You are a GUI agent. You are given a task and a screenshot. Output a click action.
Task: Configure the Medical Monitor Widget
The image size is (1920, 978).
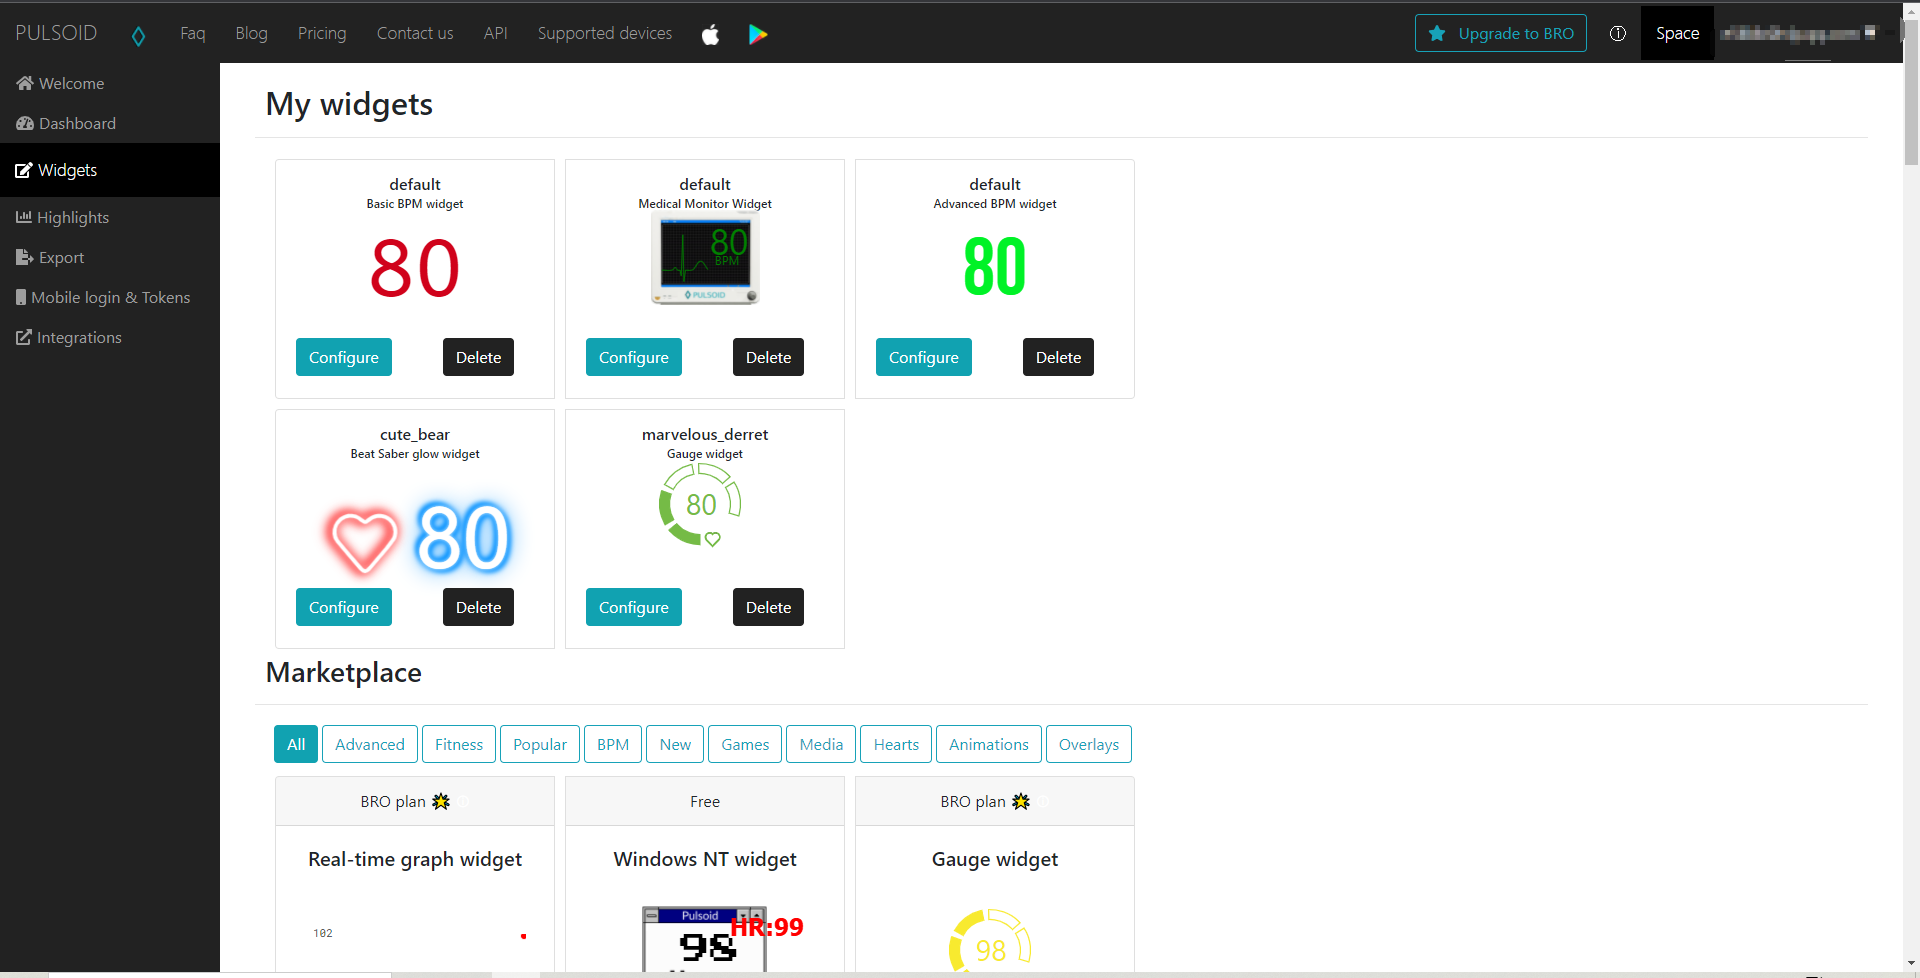(x=634, y=357)
